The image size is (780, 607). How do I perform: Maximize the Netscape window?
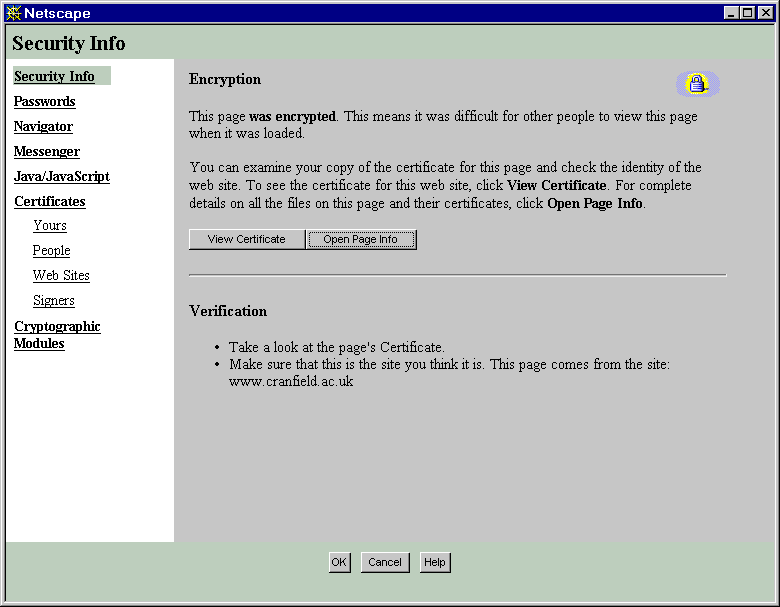[x=747, y=13]
